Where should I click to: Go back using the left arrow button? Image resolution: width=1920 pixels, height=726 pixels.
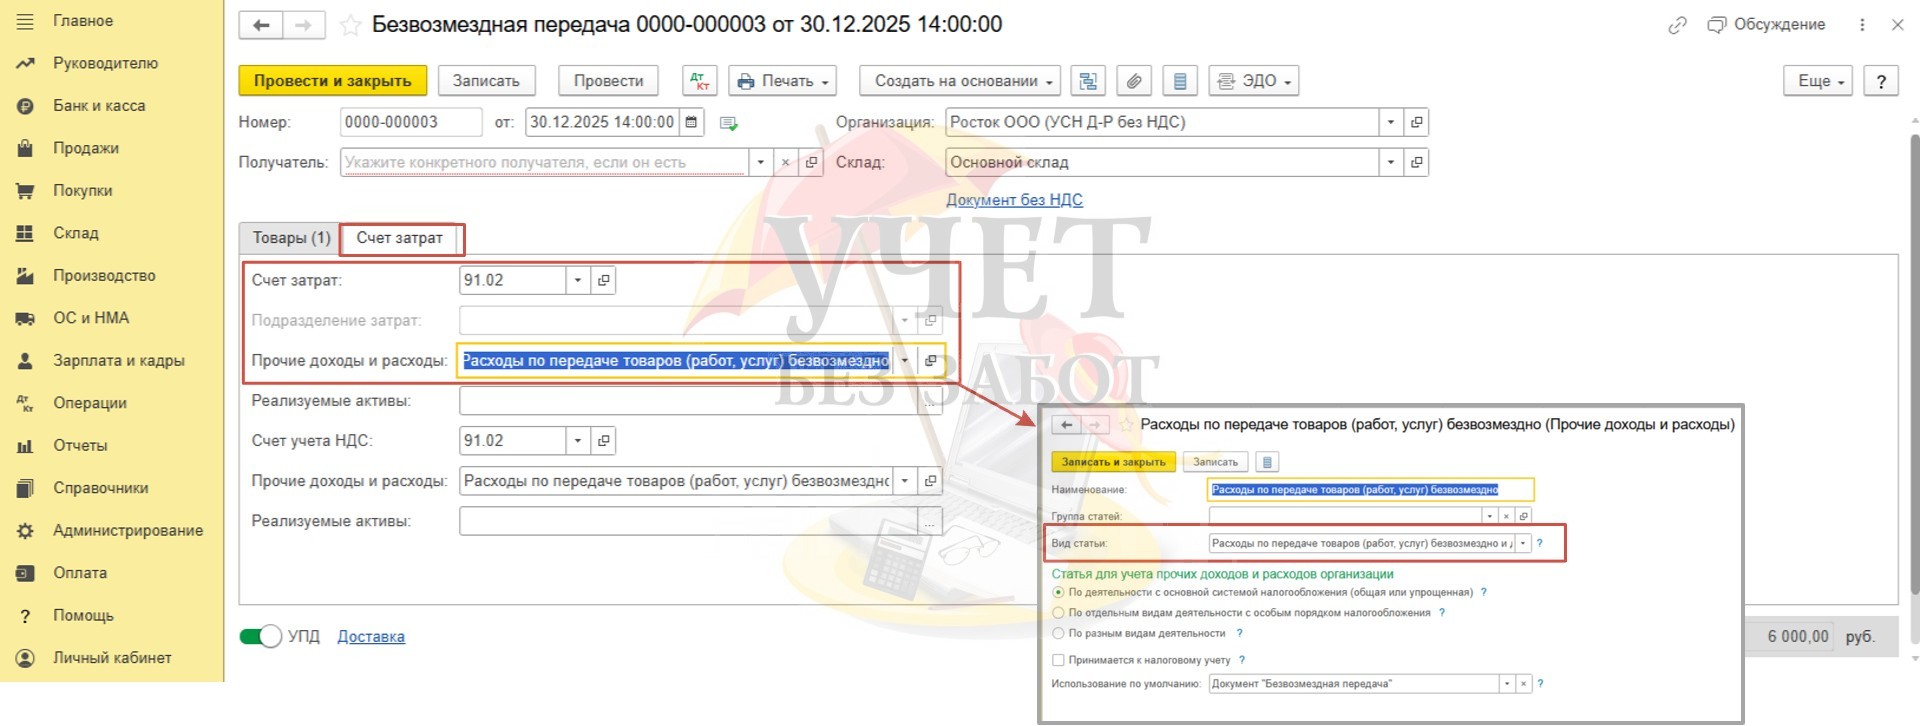coord(261,25)
